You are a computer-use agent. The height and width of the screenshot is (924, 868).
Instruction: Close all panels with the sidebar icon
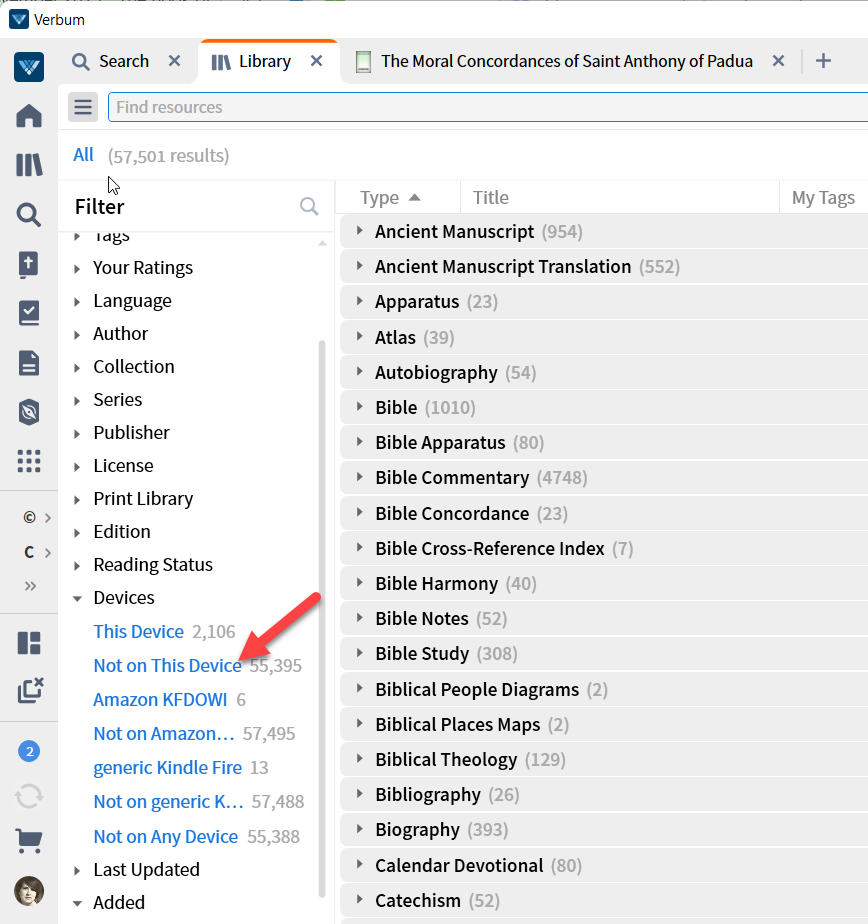coord(30,690)
